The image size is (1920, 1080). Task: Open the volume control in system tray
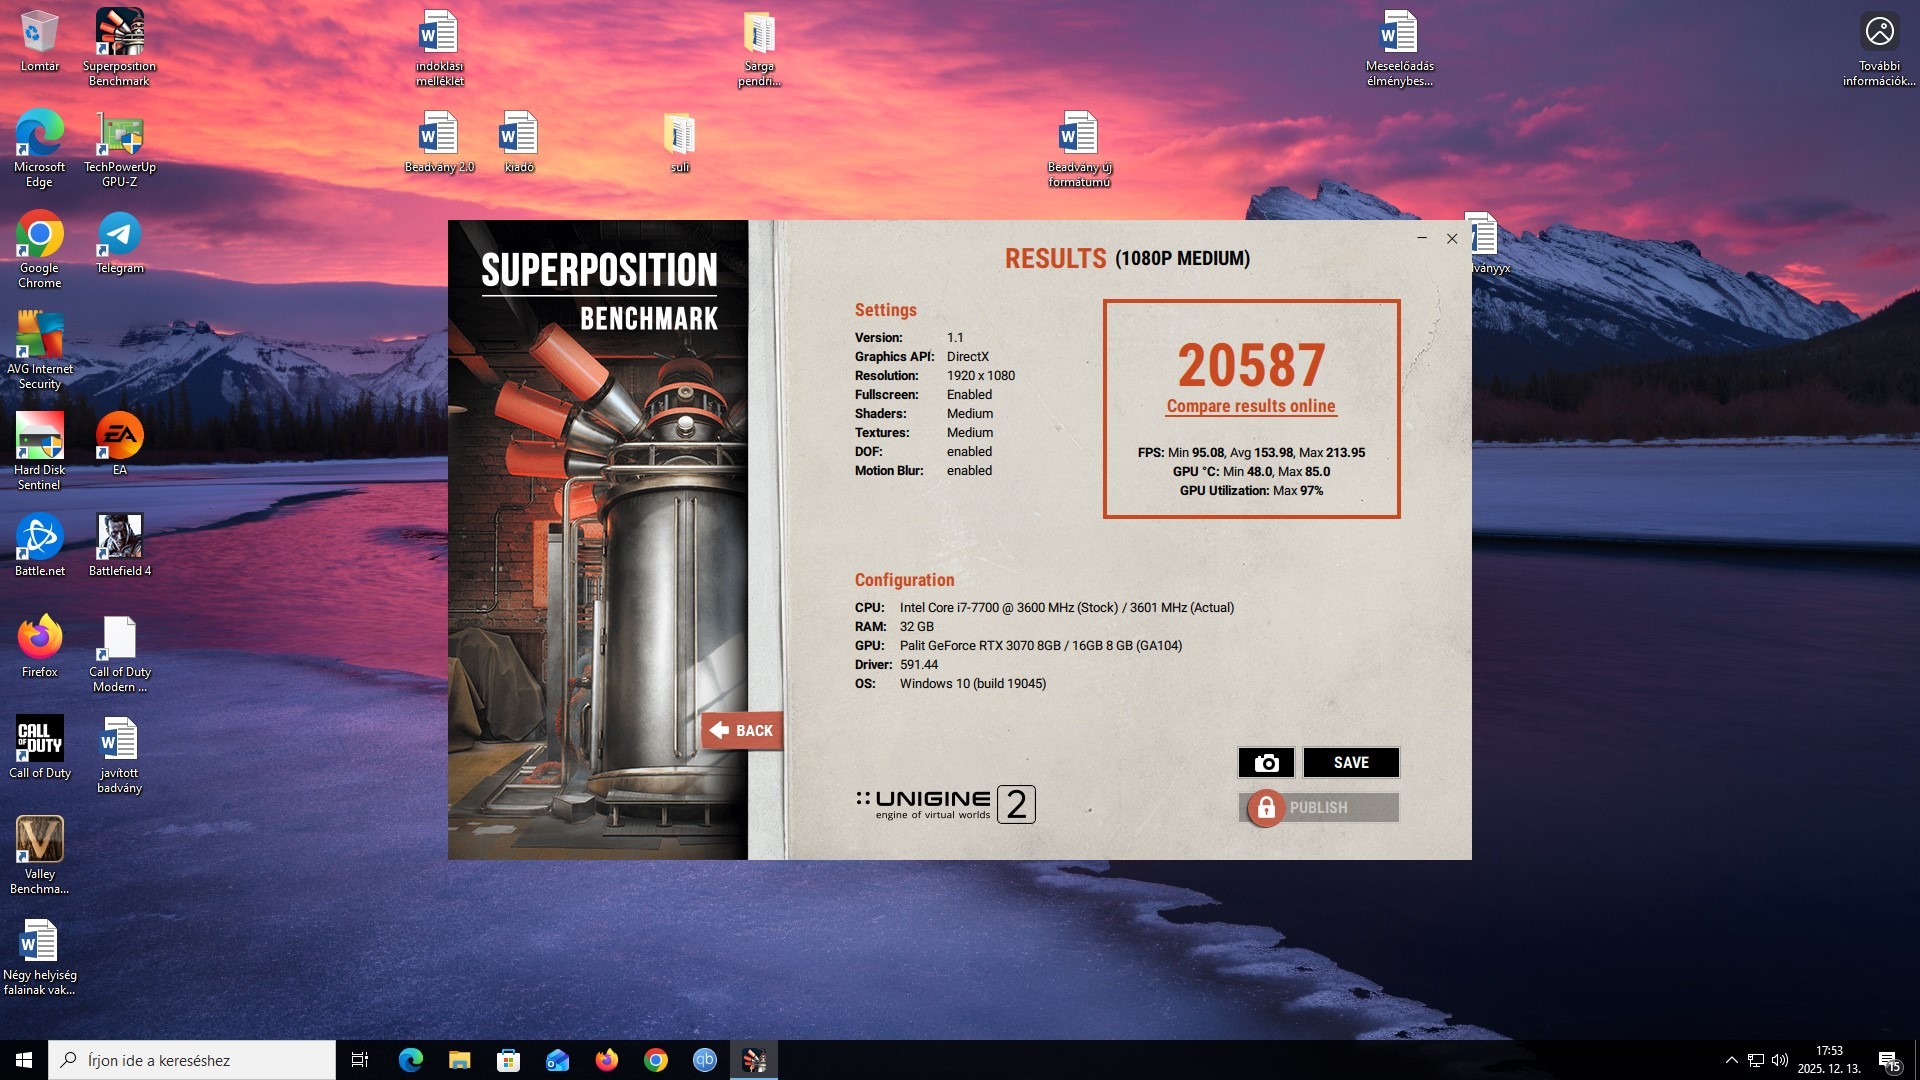coord(1780,1060)
